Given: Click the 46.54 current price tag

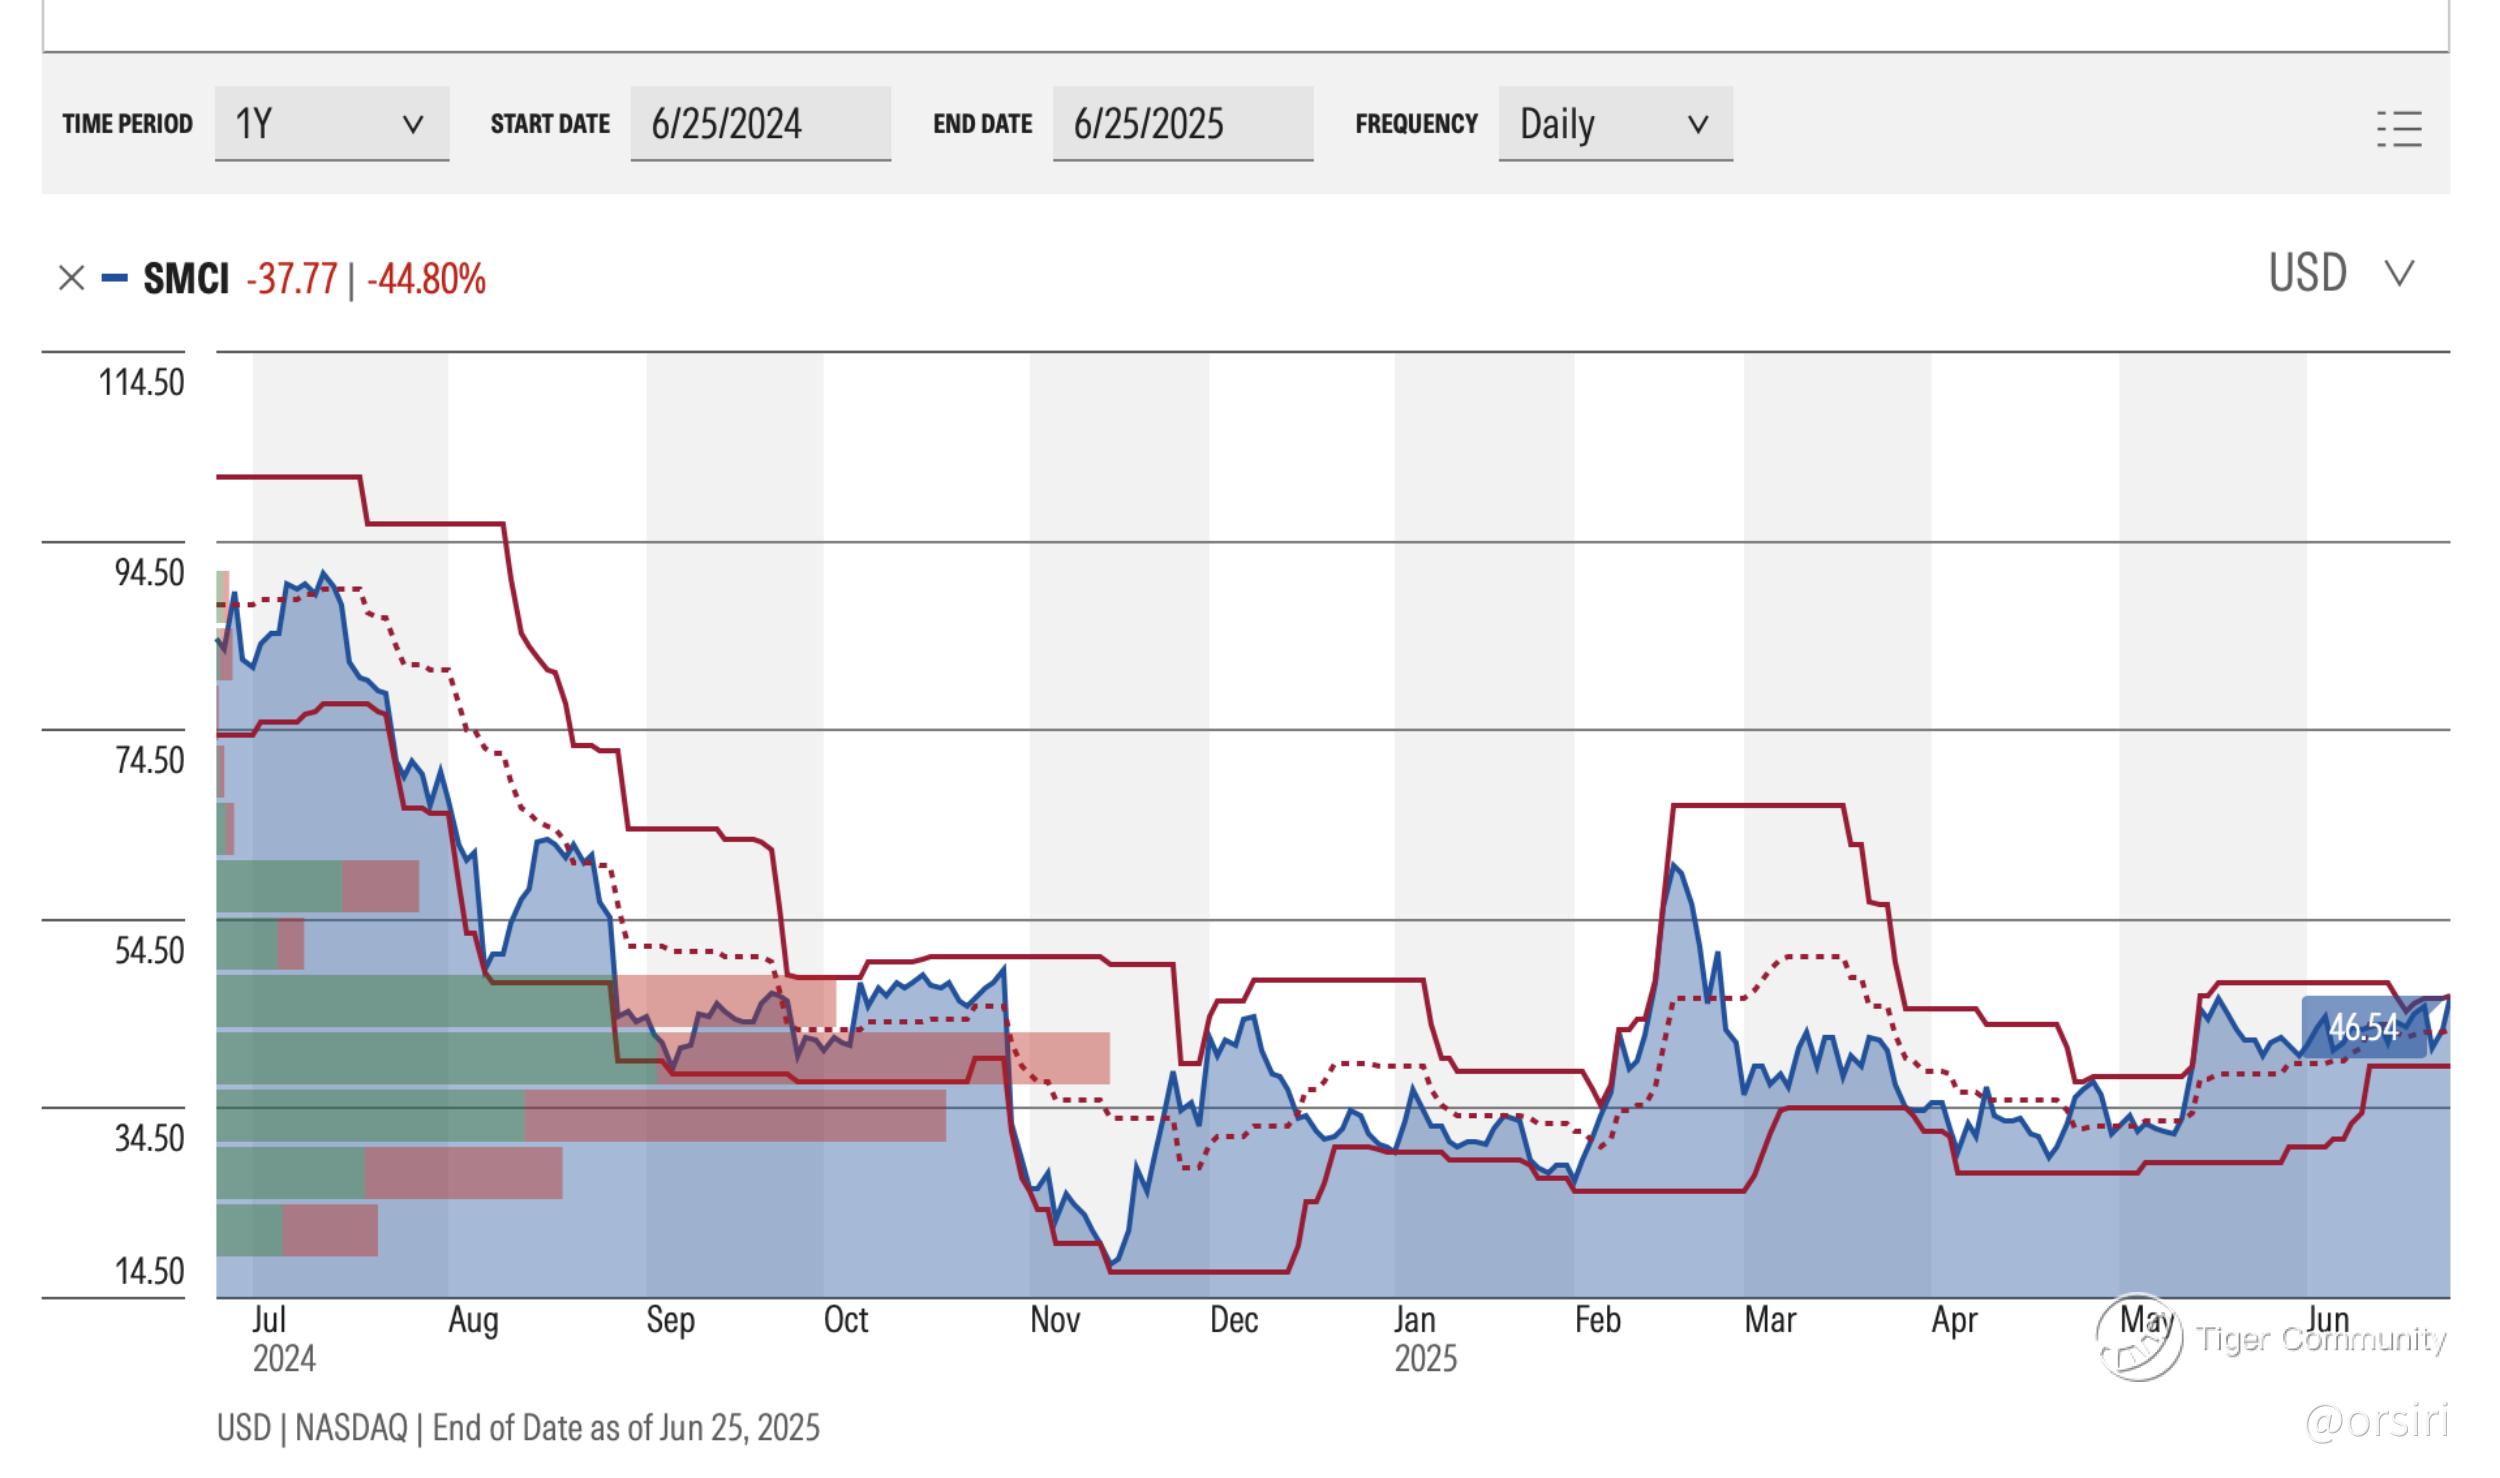Looking at the screenshot, I should tap(2363, 1027).
